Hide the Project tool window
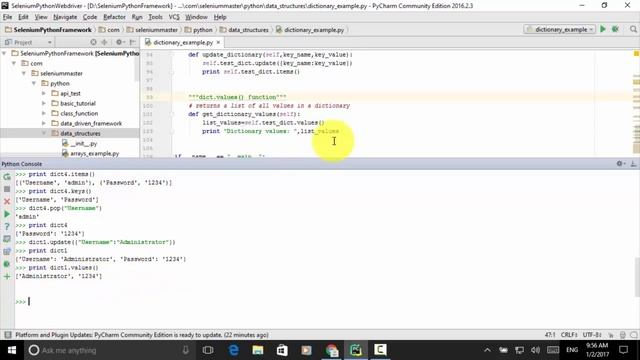This screenshot has height=360, width=640. [x=133, y=42]
